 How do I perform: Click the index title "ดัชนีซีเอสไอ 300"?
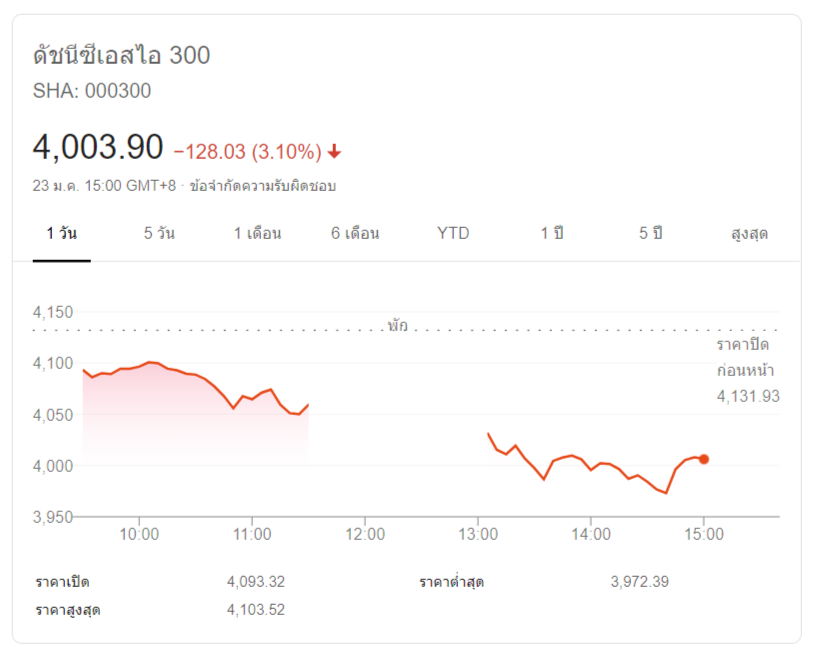point(121,55)
